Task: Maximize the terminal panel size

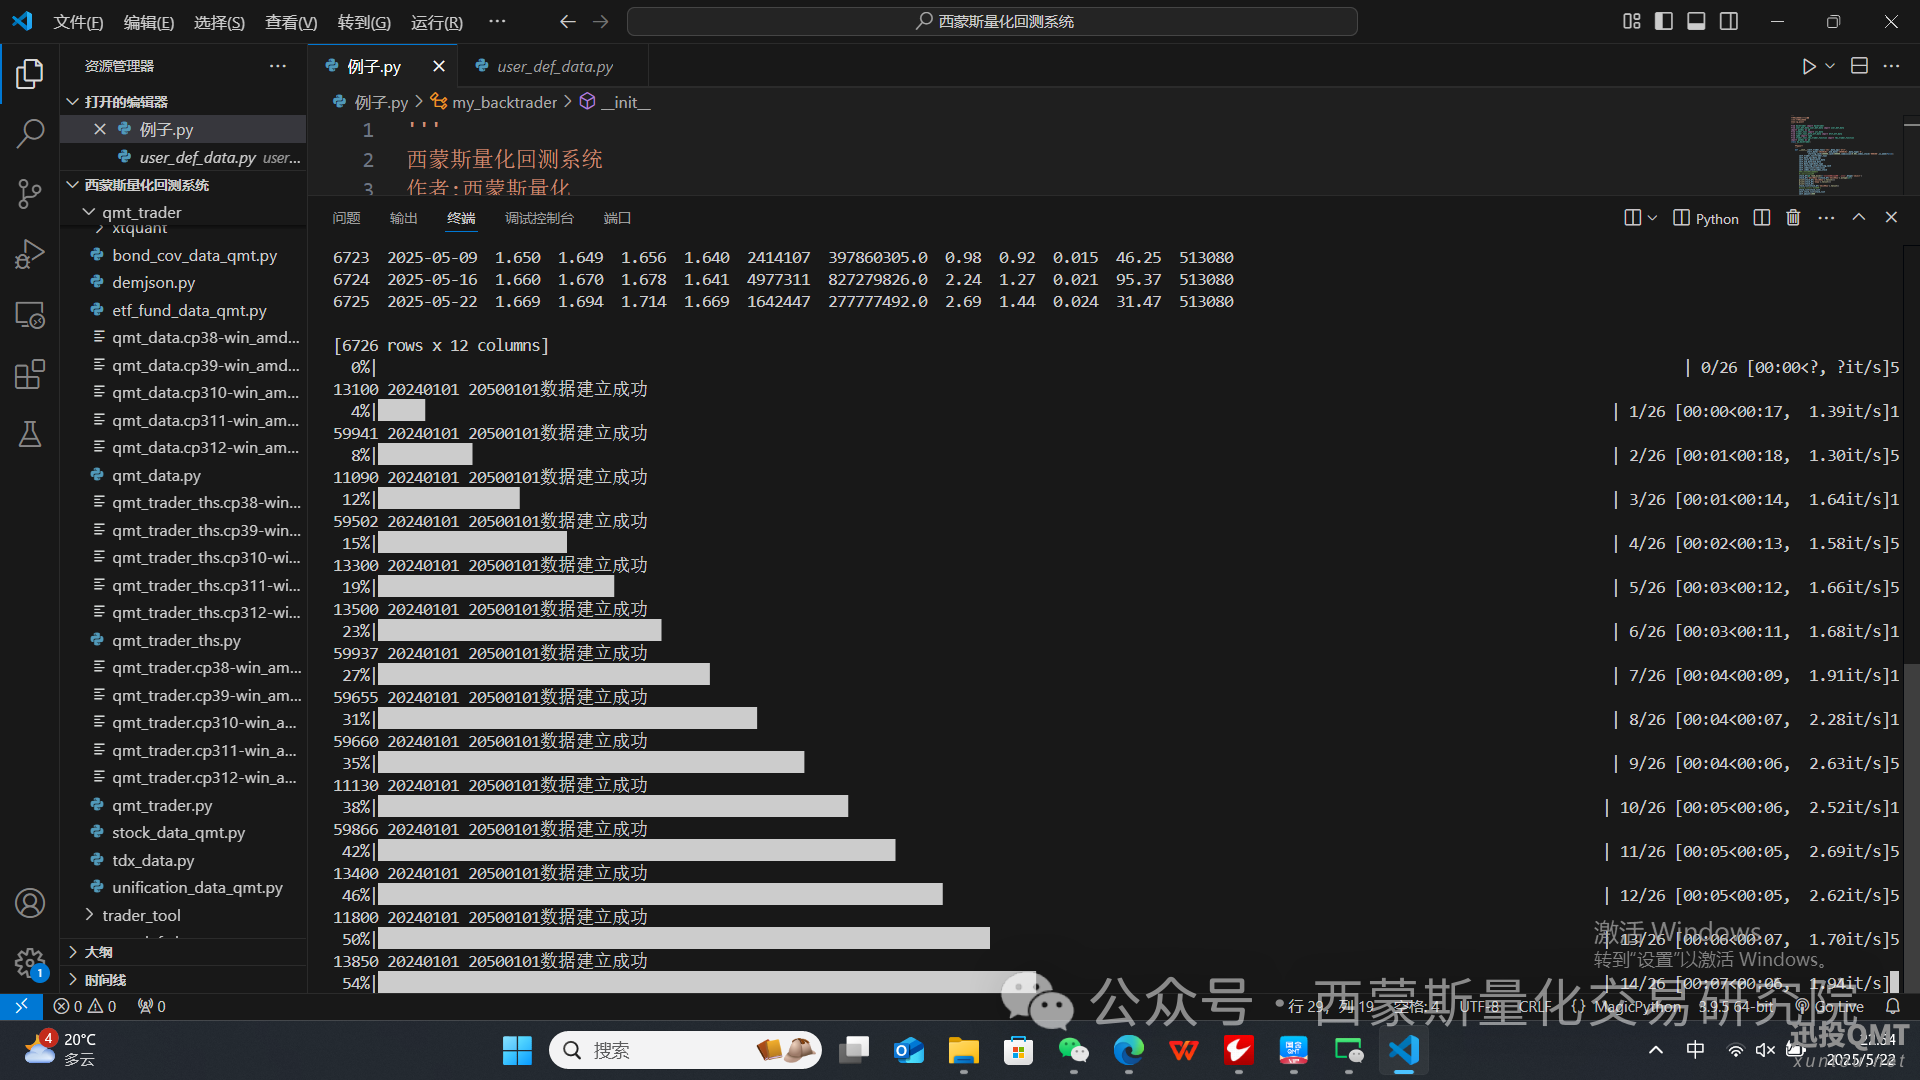Action: 1858,218
